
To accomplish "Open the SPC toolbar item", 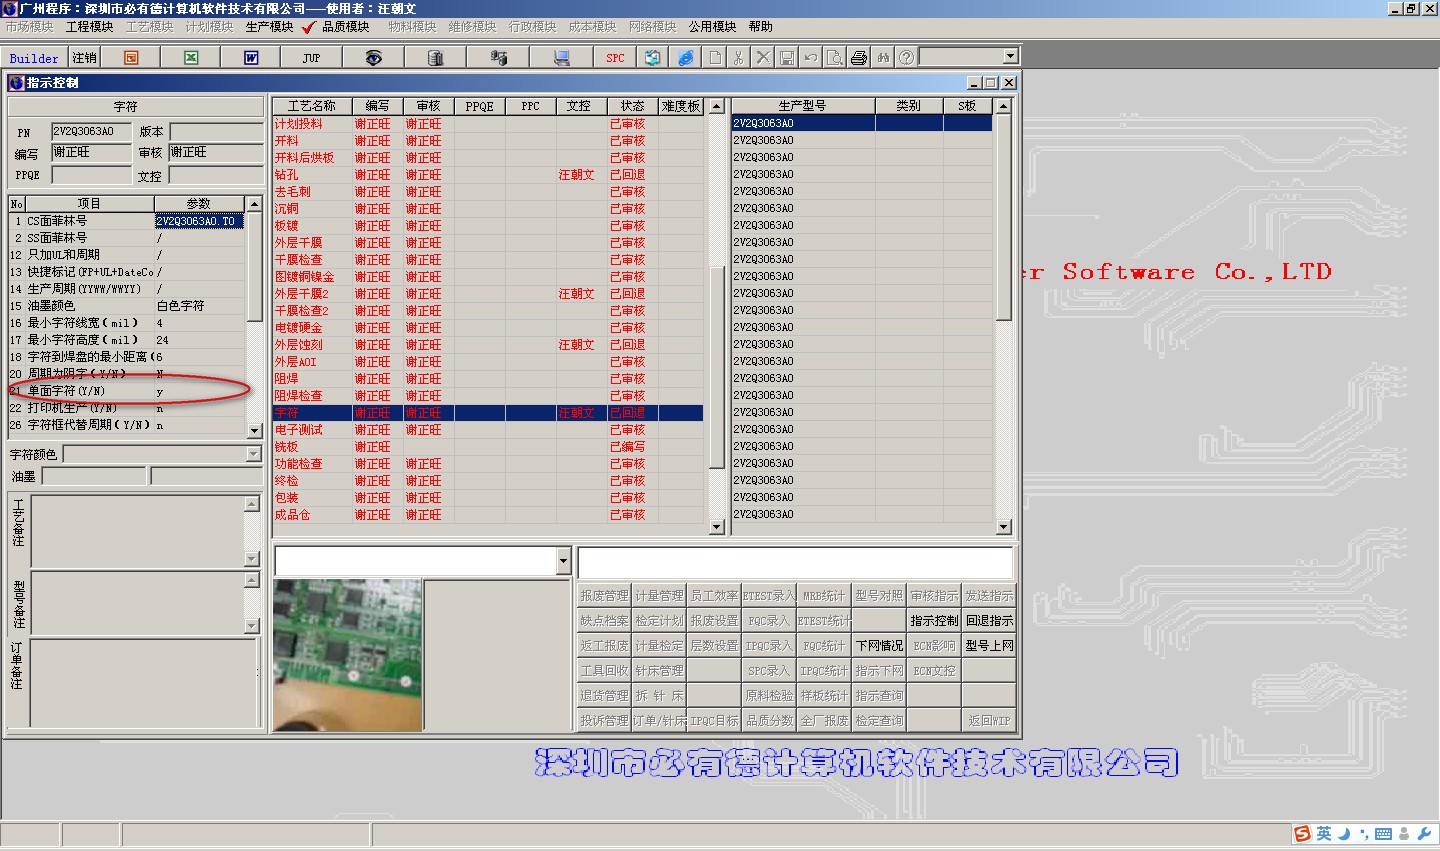I will pyautogui.click(x=615, y=58).
